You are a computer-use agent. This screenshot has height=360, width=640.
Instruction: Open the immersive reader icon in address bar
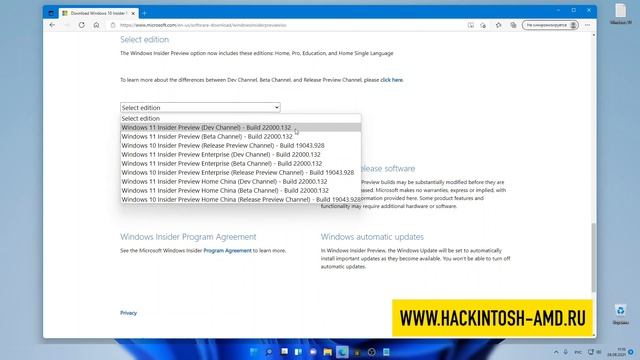point(471,25)
